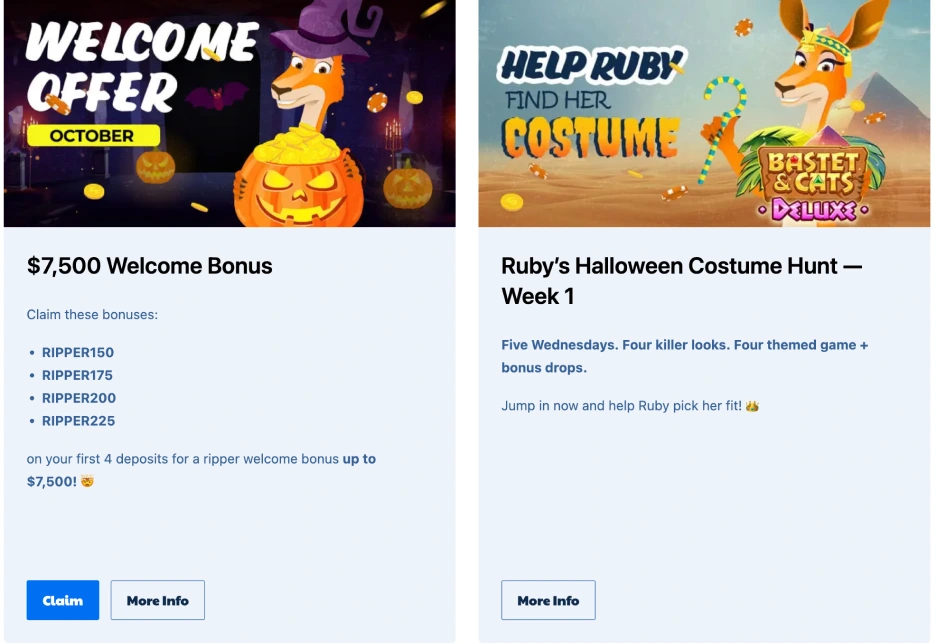Image resolution: width=937 pixels, height=644 pixels.
Task: Click the large pumpkin filled with gold coins
Action: pos(298,180)
